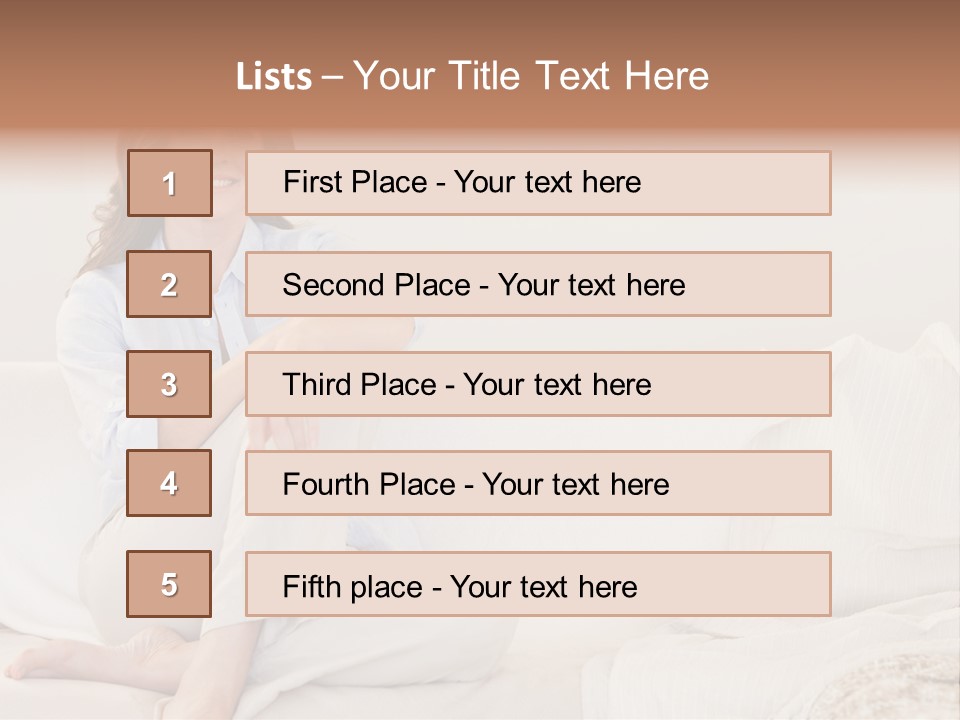Image resolution: width=960 pixels, height=720 pixels.
Task: Select the "First Place - Your text here" box
Action: click(x=538, y=183)
